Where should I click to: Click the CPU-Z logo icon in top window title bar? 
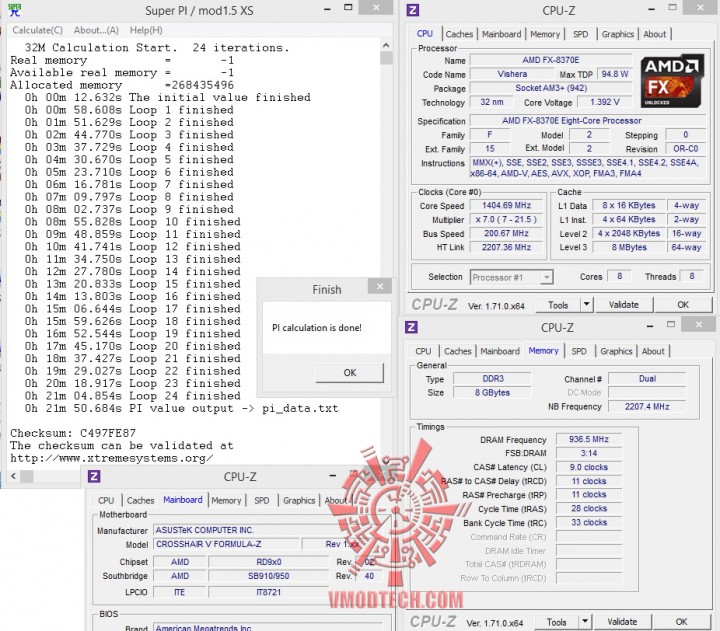413,10
